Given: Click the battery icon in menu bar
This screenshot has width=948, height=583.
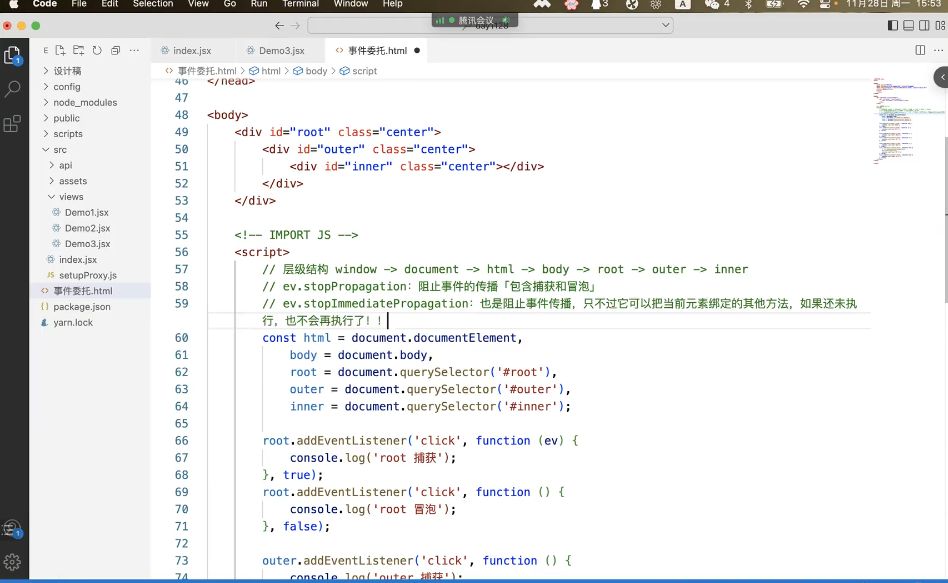Looking at the screenshot, I should [774, 4].
